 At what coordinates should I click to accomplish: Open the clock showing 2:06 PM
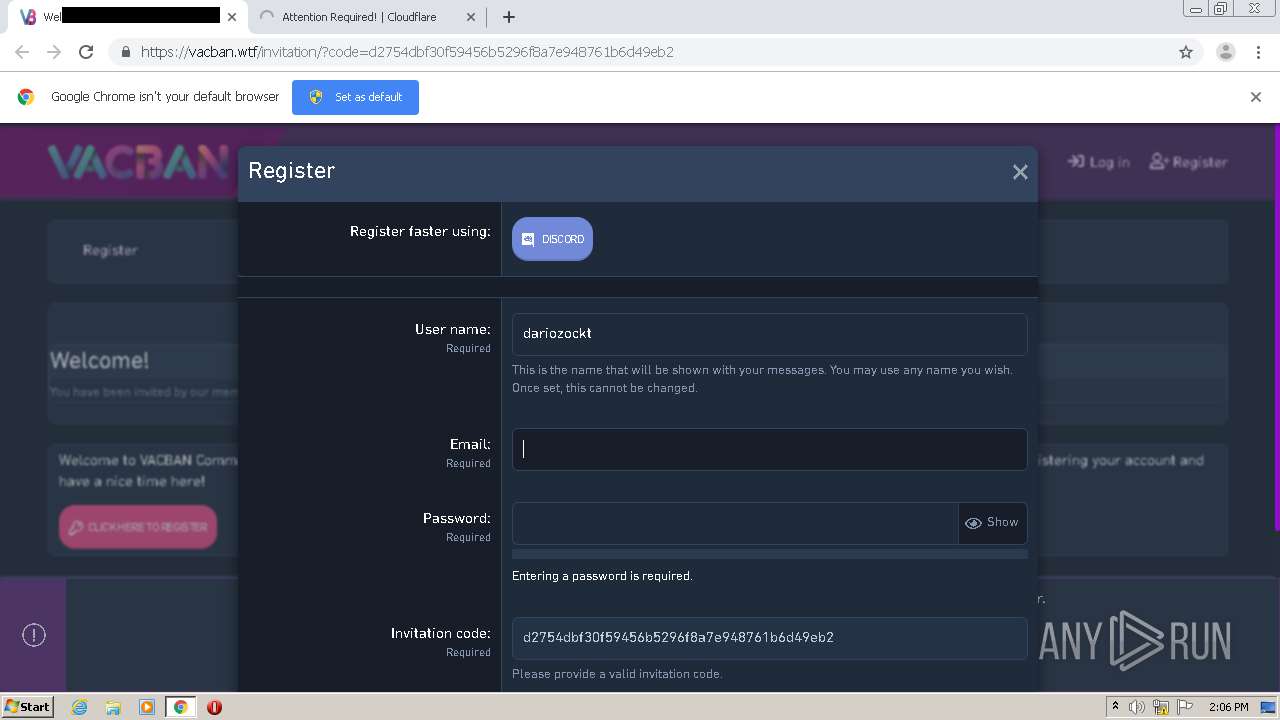(1228, 707)
